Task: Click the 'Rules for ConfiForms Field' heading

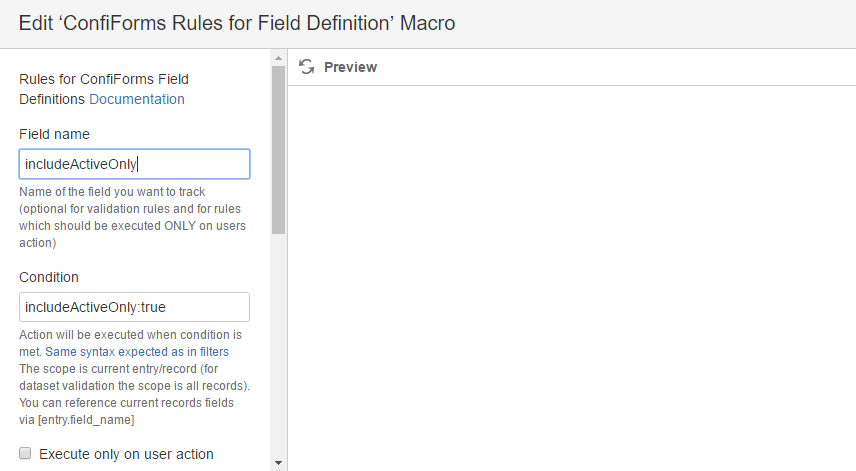Action: click(104, 79)
